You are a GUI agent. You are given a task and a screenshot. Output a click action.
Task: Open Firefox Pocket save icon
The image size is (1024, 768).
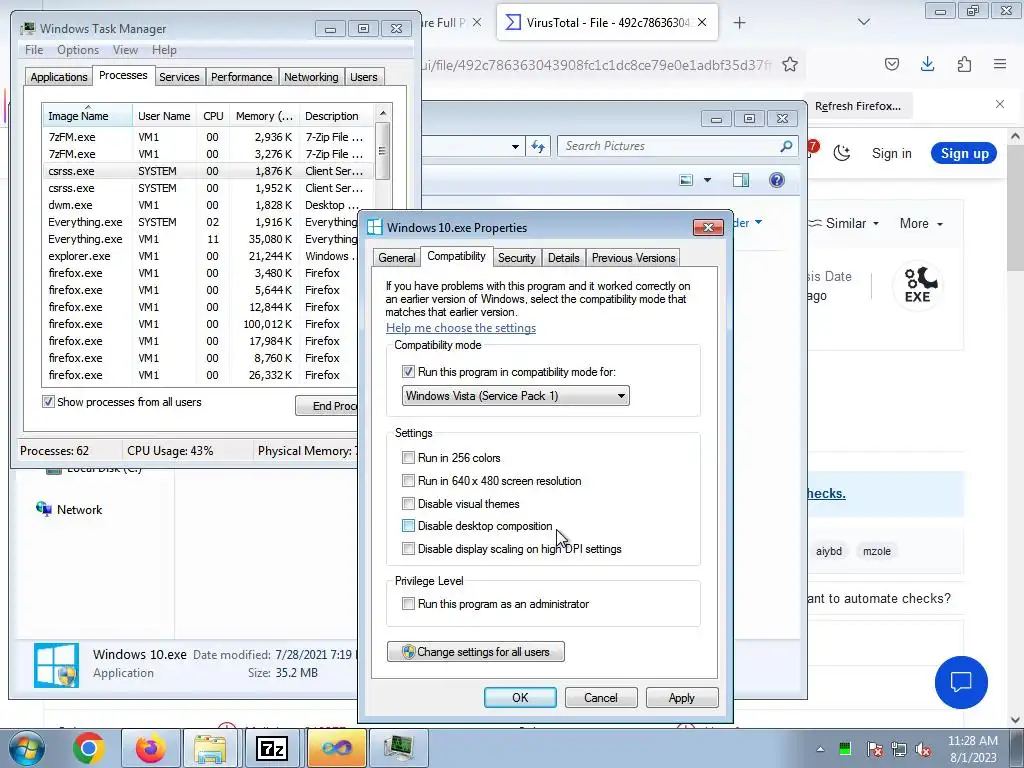coord(891,64)
